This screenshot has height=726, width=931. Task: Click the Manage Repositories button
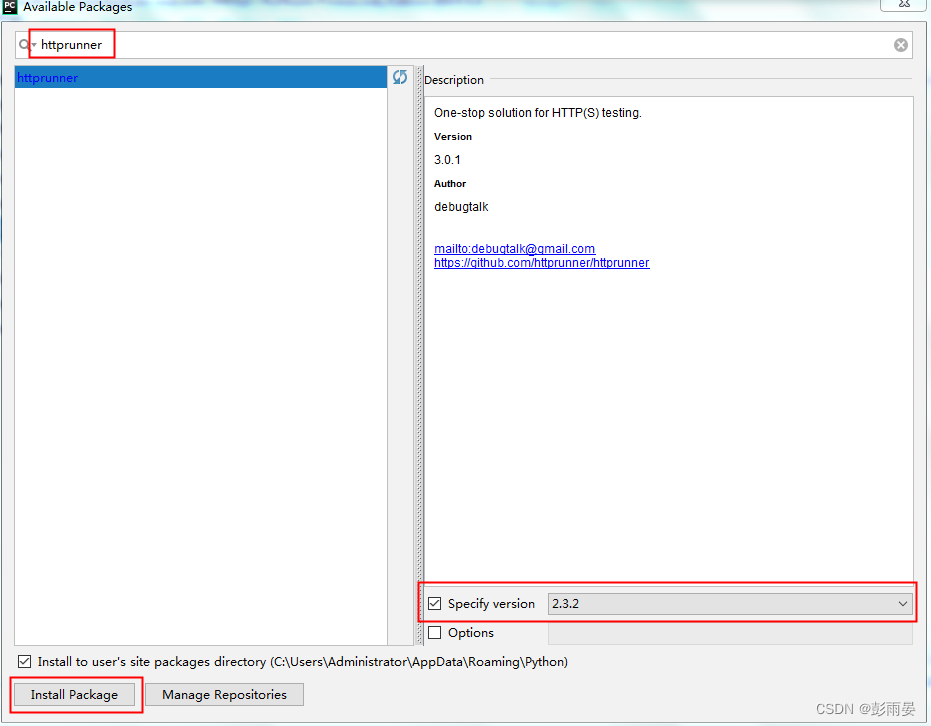[224, 695]
